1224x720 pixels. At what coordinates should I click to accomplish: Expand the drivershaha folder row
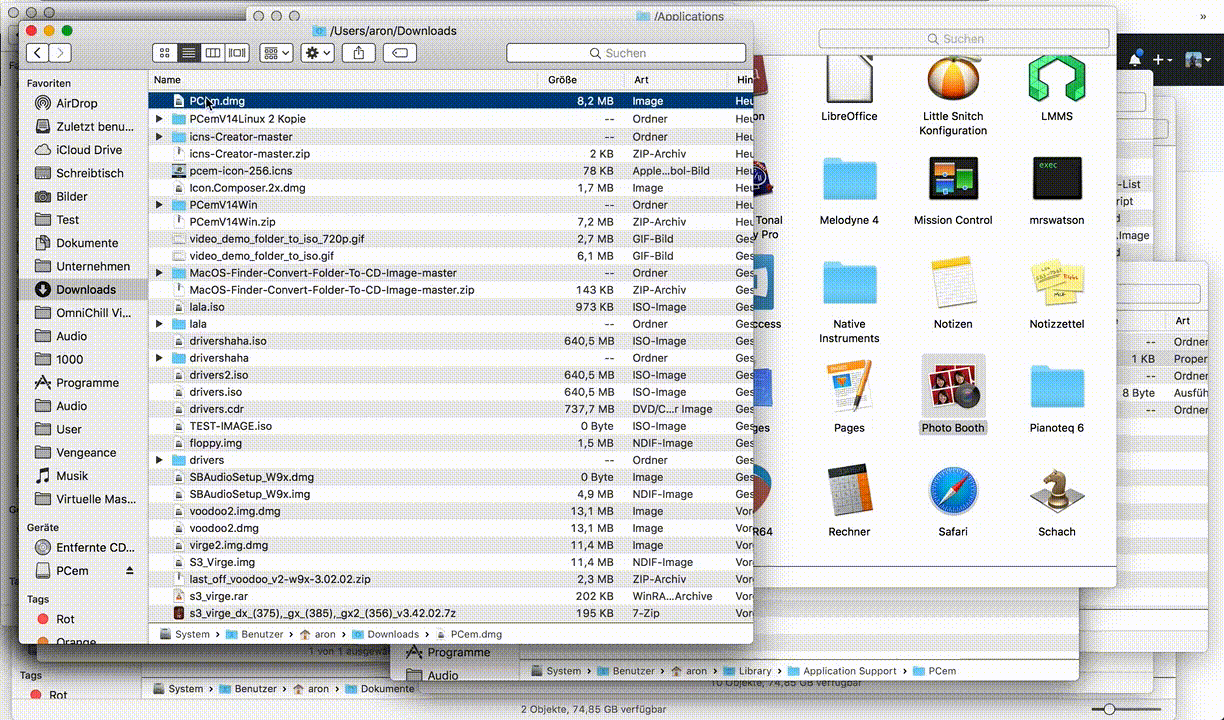point(159,358)
